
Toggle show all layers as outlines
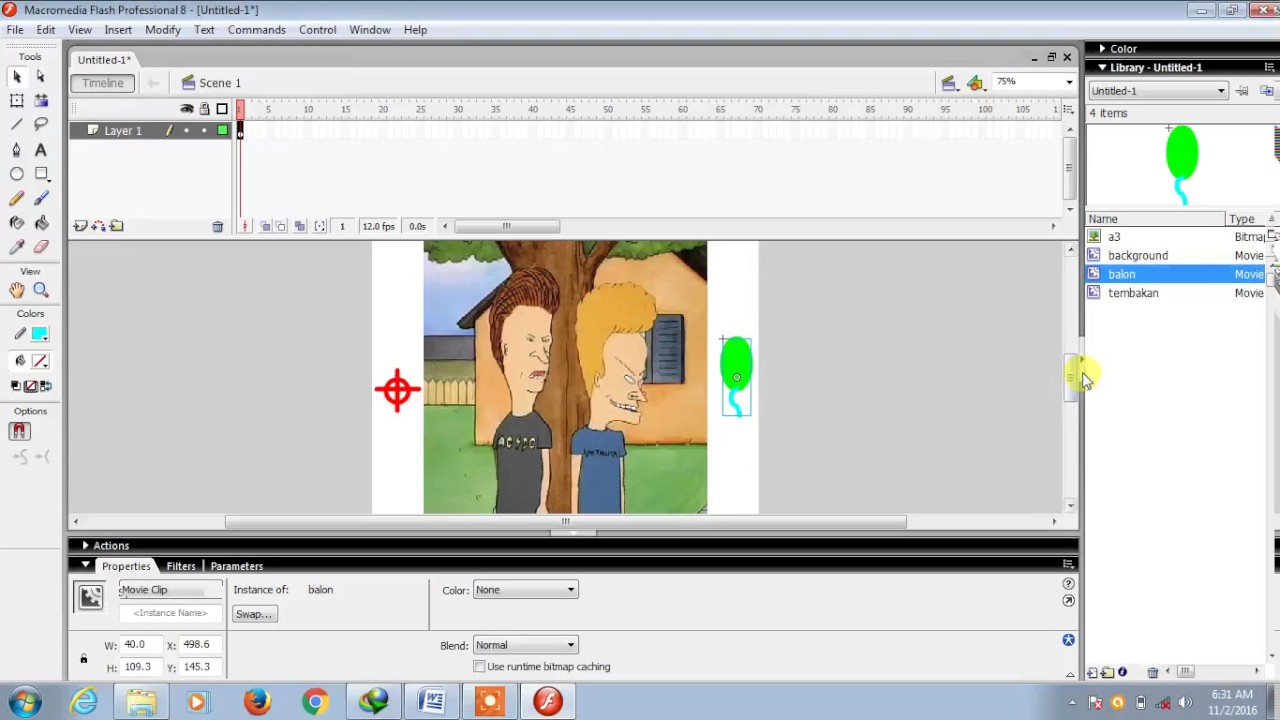pyautogui.click(x=222, y=109)
